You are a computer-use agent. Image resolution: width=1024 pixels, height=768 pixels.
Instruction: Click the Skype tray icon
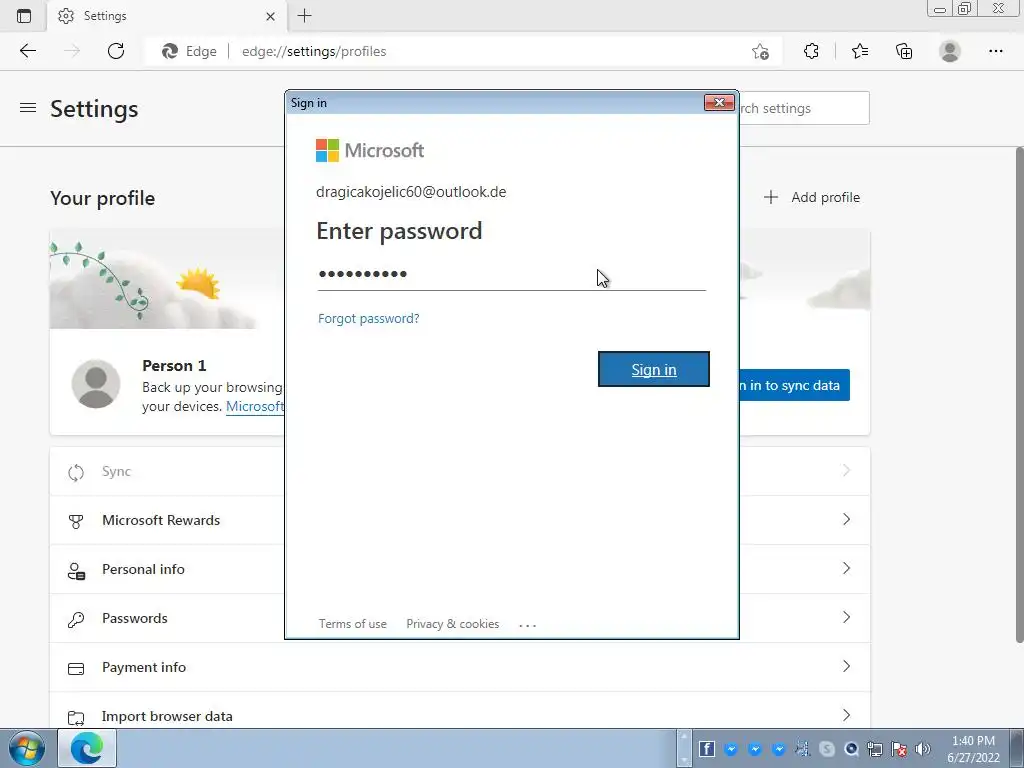(x=827, y=749)
